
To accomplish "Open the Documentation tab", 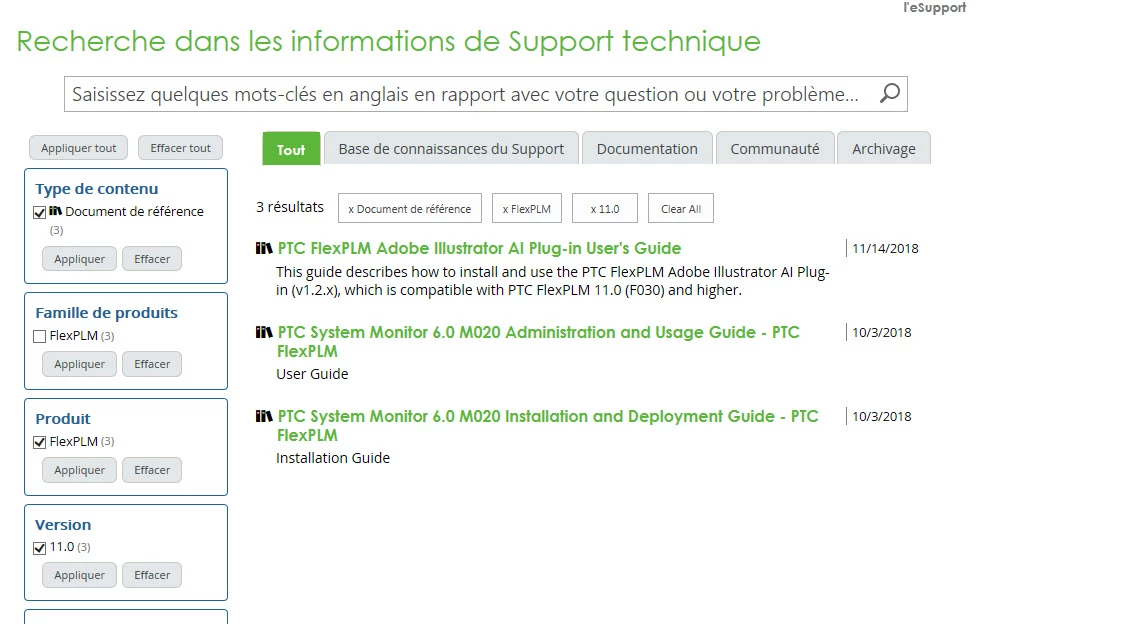I will point(647,149).
